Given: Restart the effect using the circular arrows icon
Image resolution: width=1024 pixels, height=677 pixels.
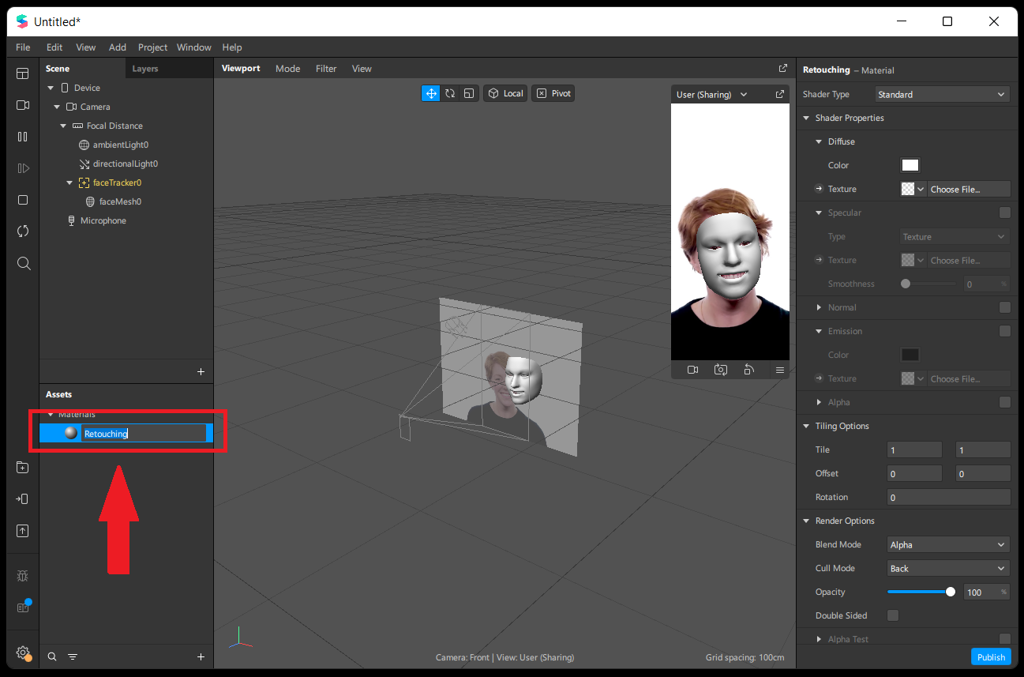Looking at the screenshot, I should (x=23, y=231).
